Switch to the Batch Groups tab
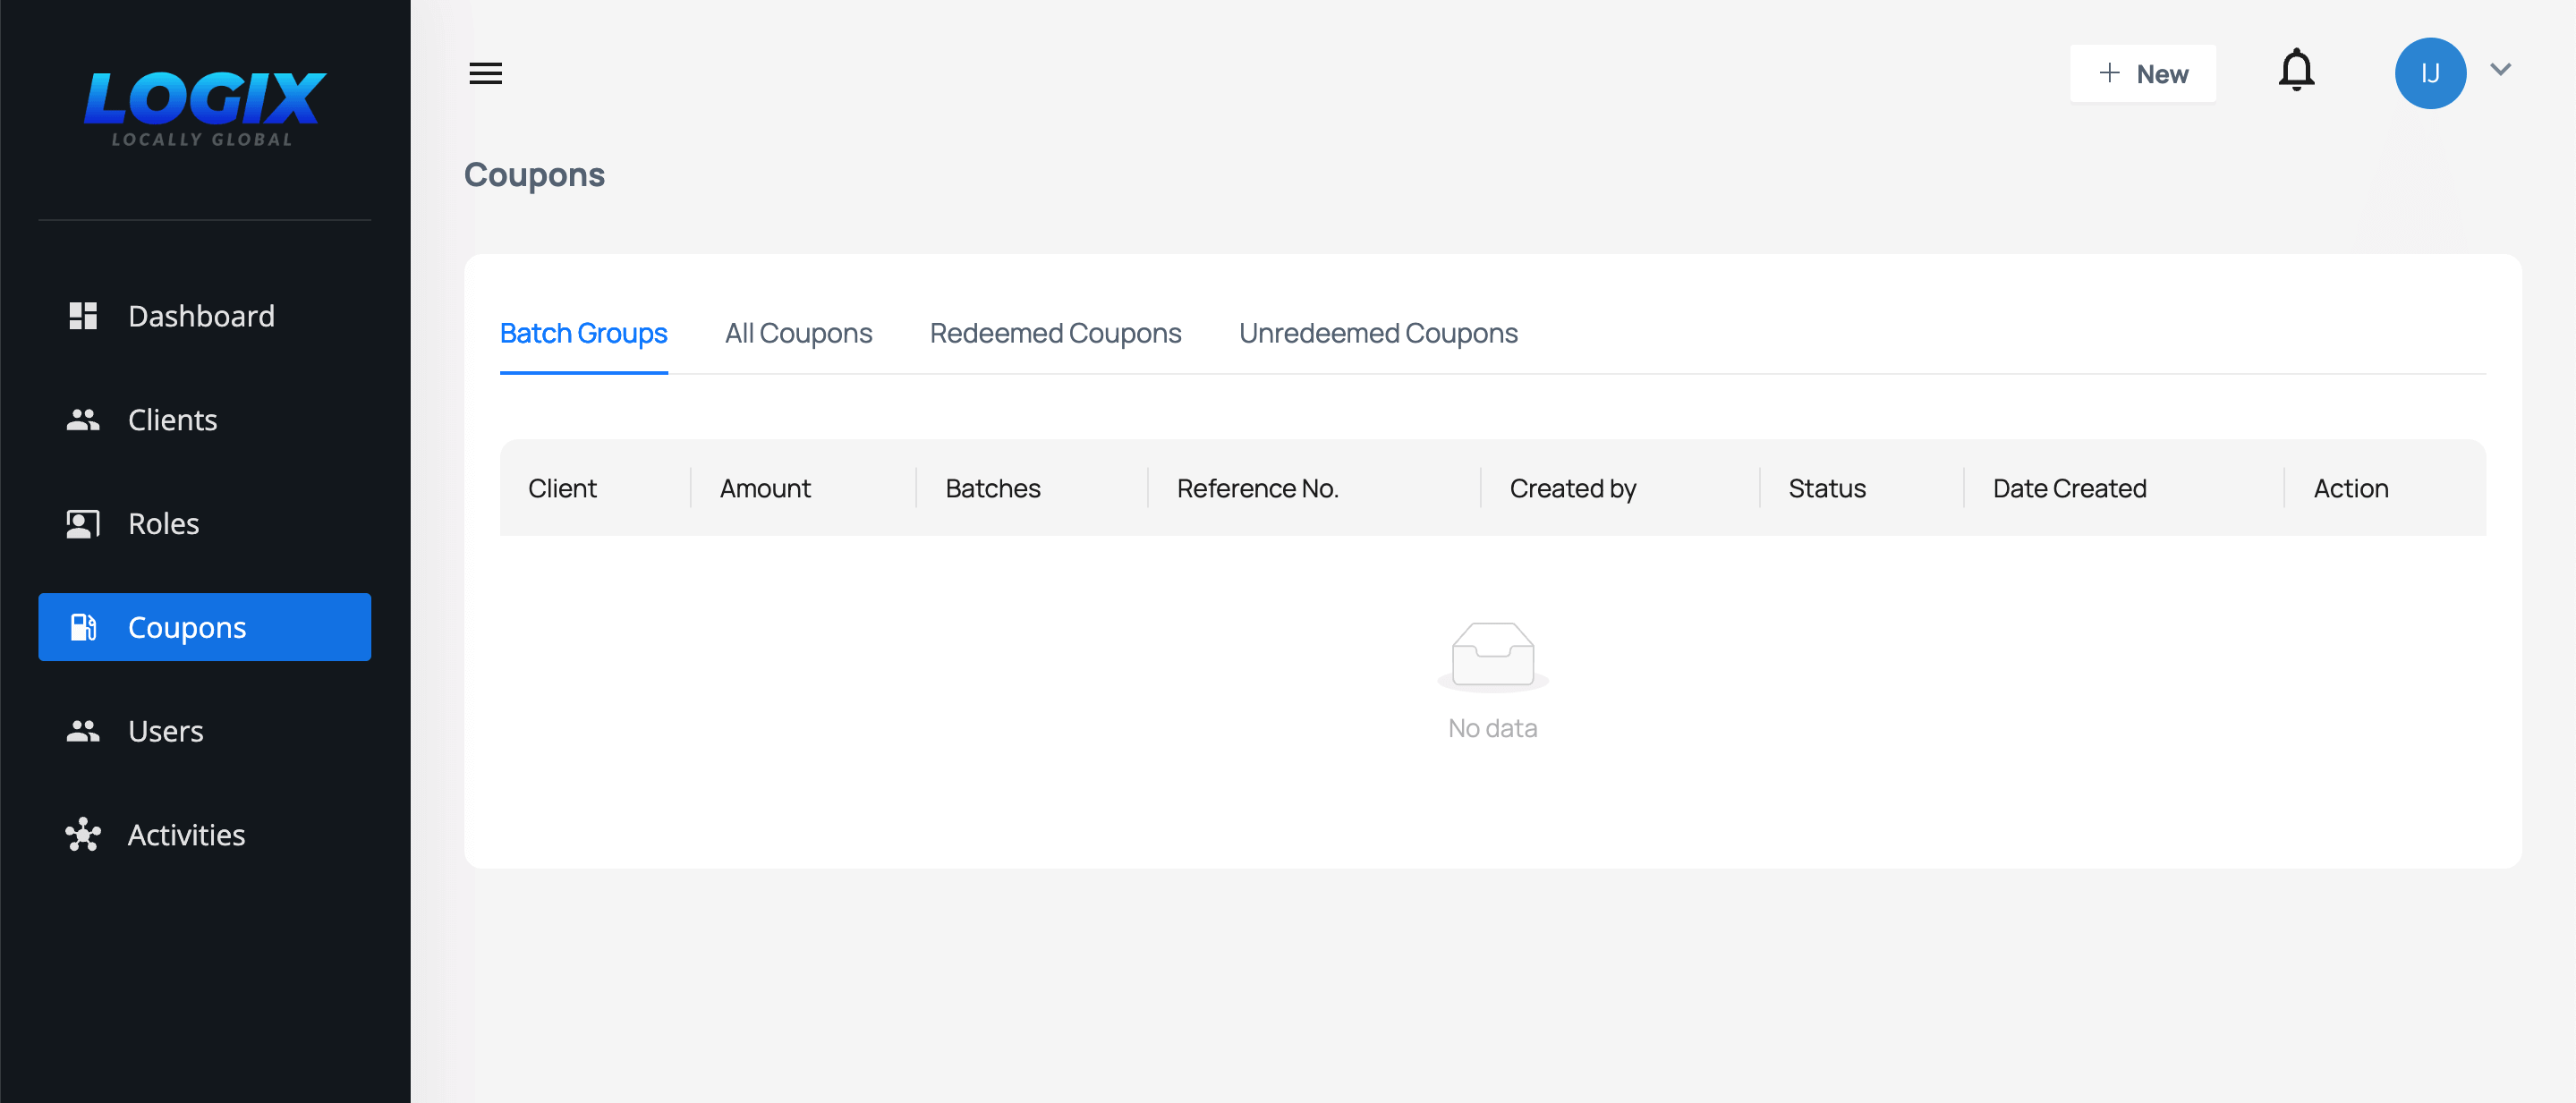This screenshot has width=2576, height=1103. coord(583,333)
